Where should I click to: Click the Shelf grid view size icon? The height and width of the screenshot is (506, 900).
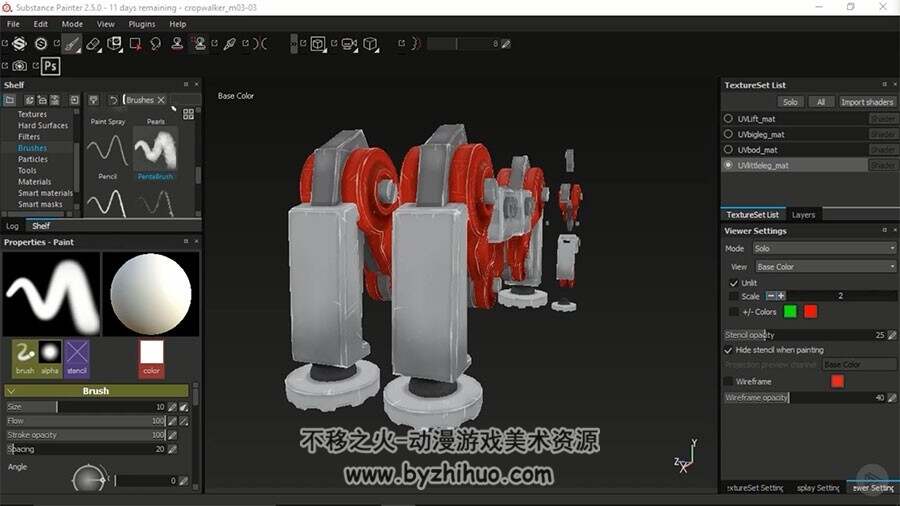188,114
